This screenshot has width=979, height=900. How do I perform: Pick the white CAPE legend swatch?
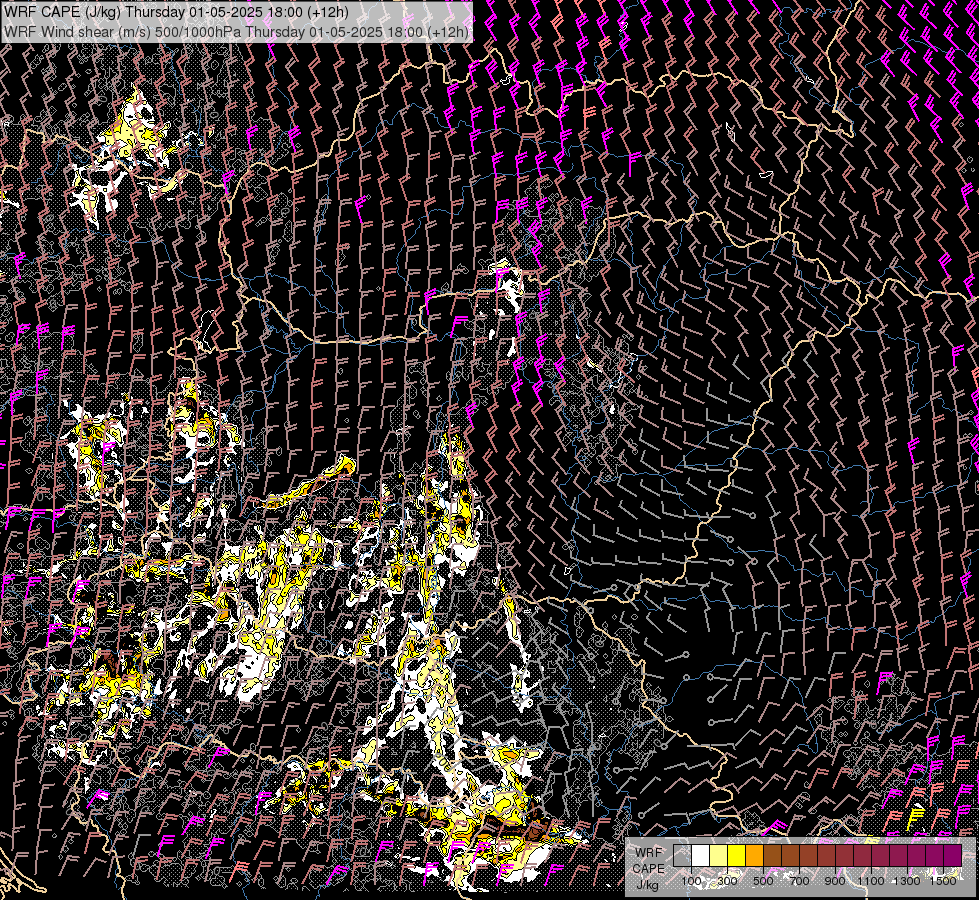(701, 855)
